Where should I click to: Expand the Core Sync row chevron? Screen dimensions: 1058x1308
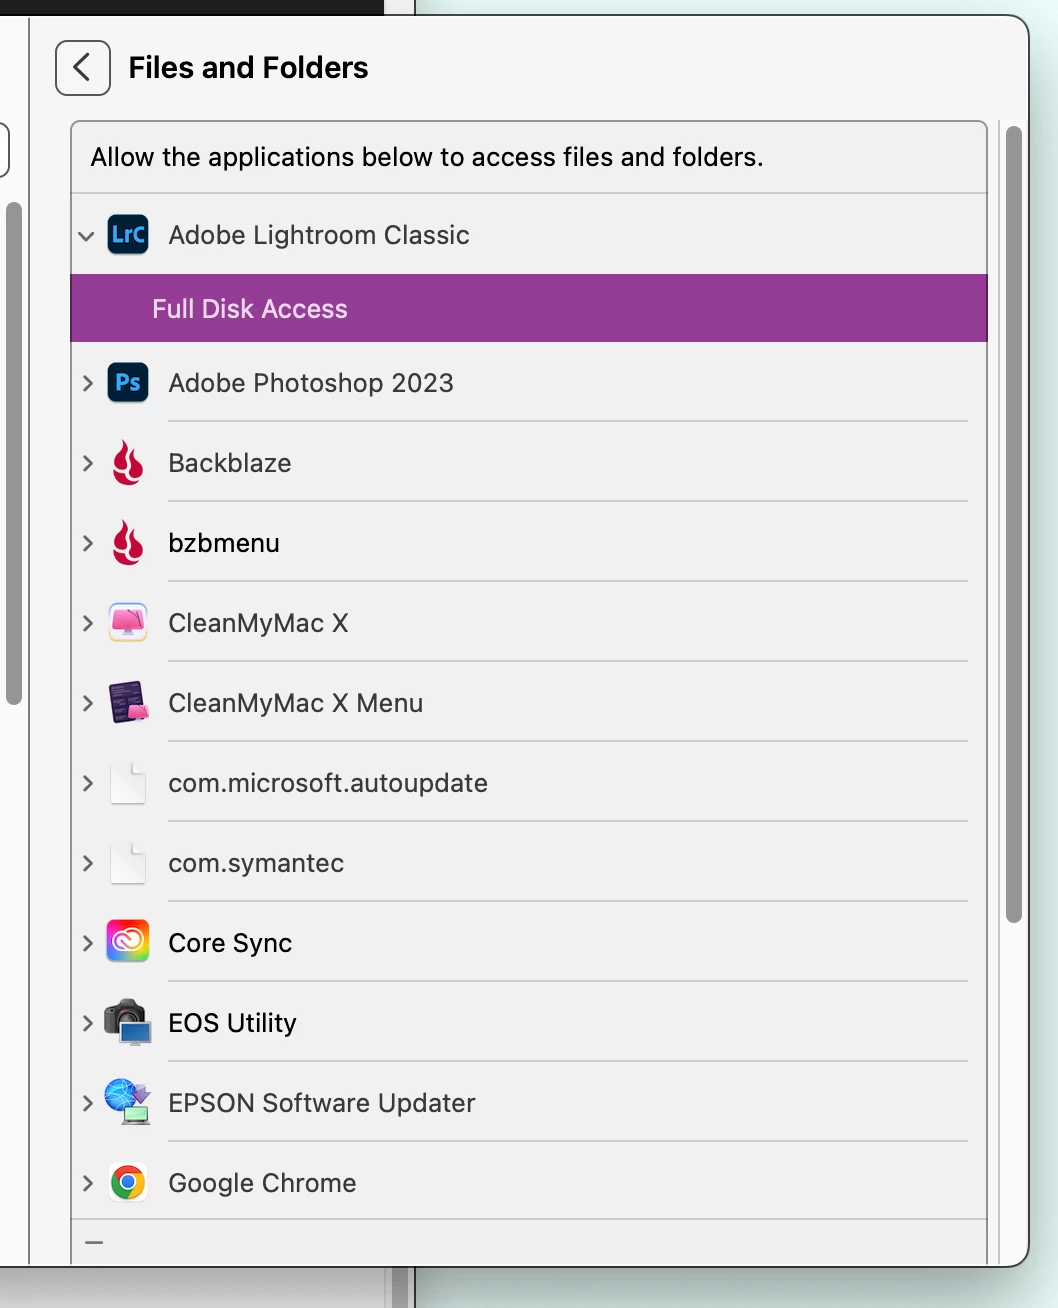point(88,943)
